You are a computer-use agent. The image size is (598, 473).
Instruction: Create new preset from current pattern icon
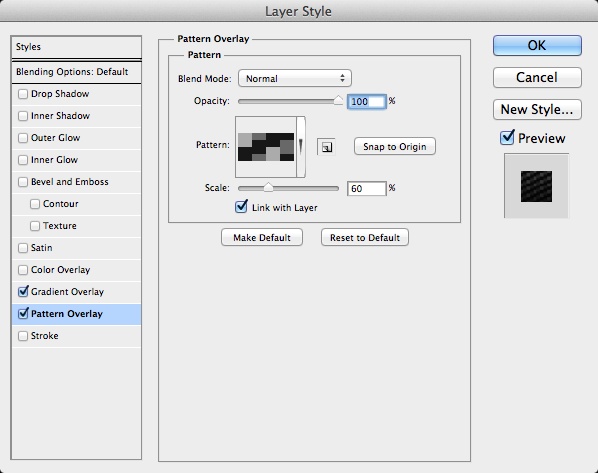(x=326, y=147)
